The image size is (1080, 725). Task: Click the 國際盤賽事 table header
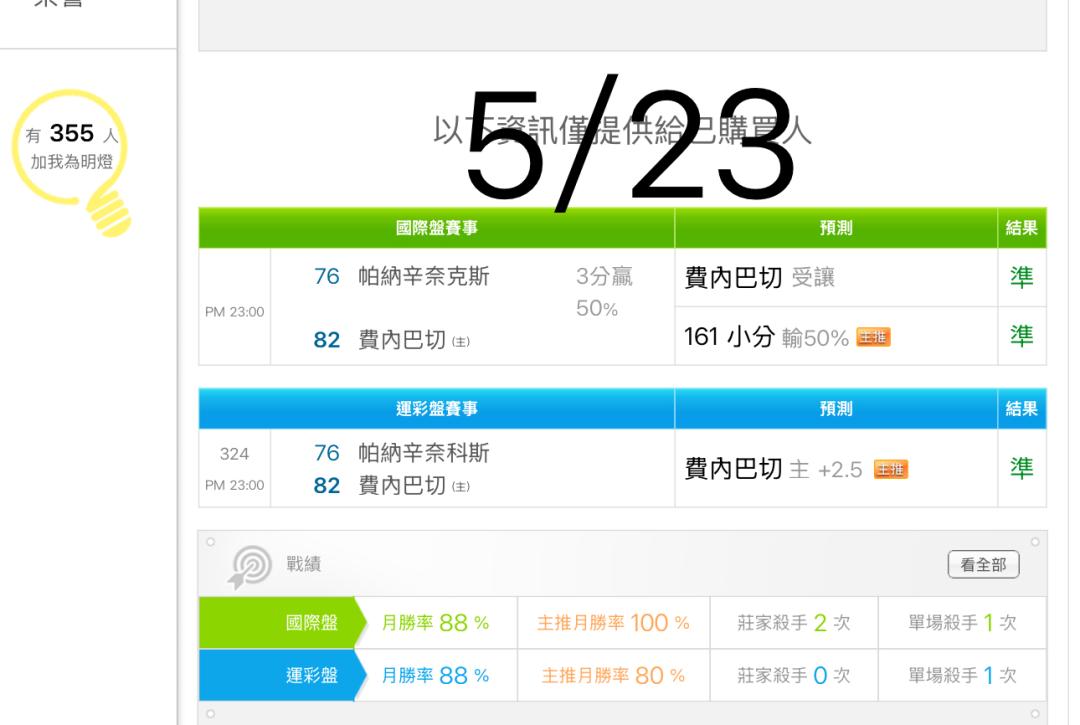tap(437, 228)
